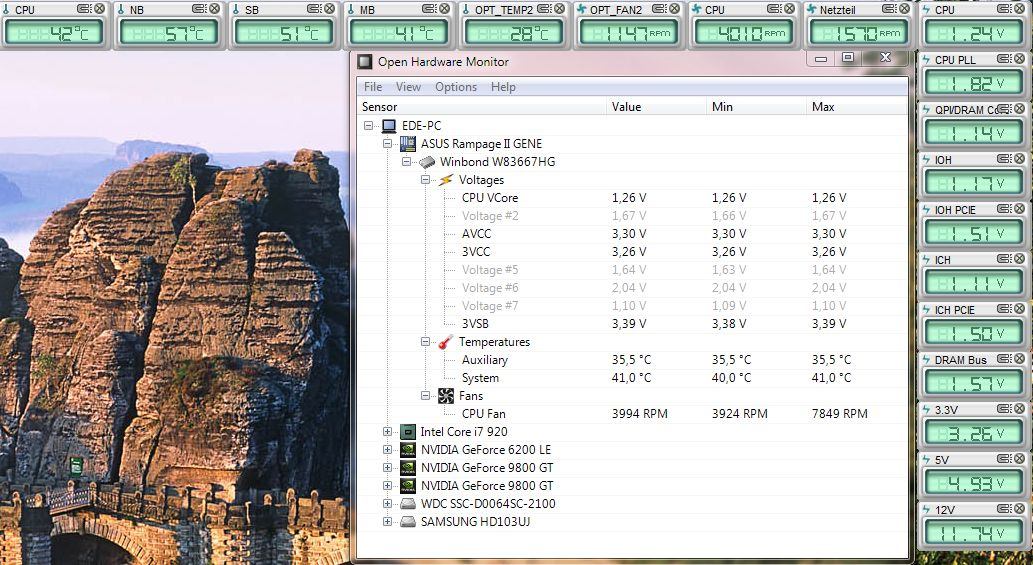1033x565 pixels.
Task: Close the OPT_TEMP2 gadget
Action: point(559,9)
